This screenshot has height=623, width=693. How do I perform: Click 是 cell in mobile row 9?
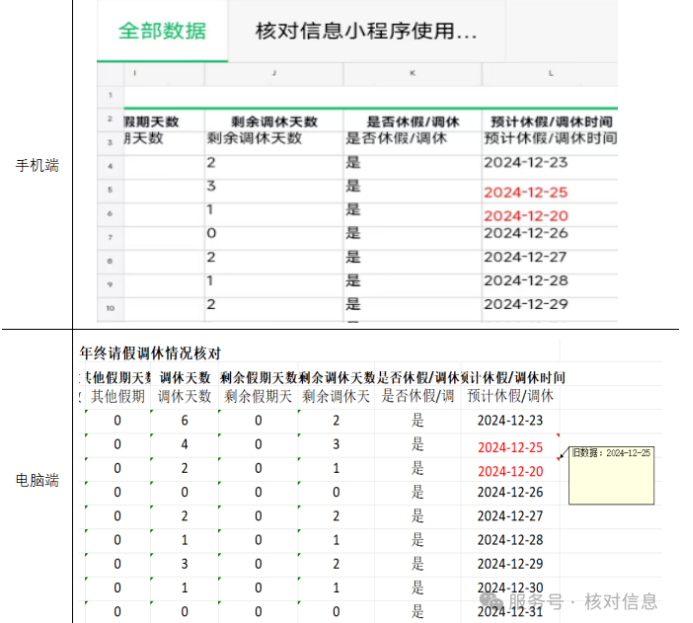[353, 280]
